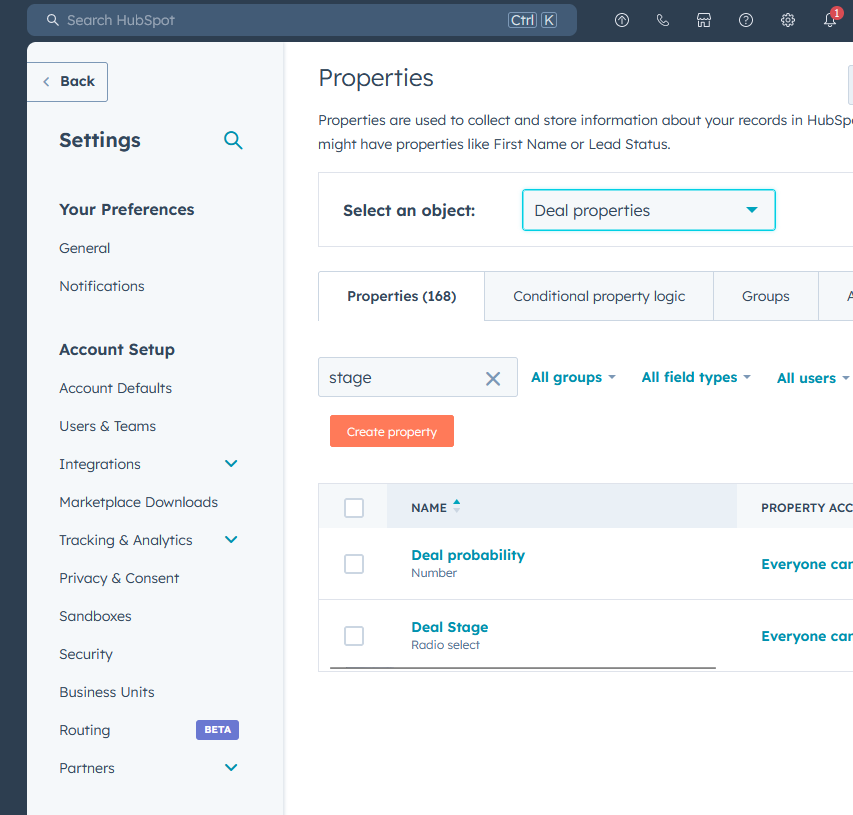The width and height of the screenshot is (853, 815).
Task: Click the Create property button
Action: [391, 431]
